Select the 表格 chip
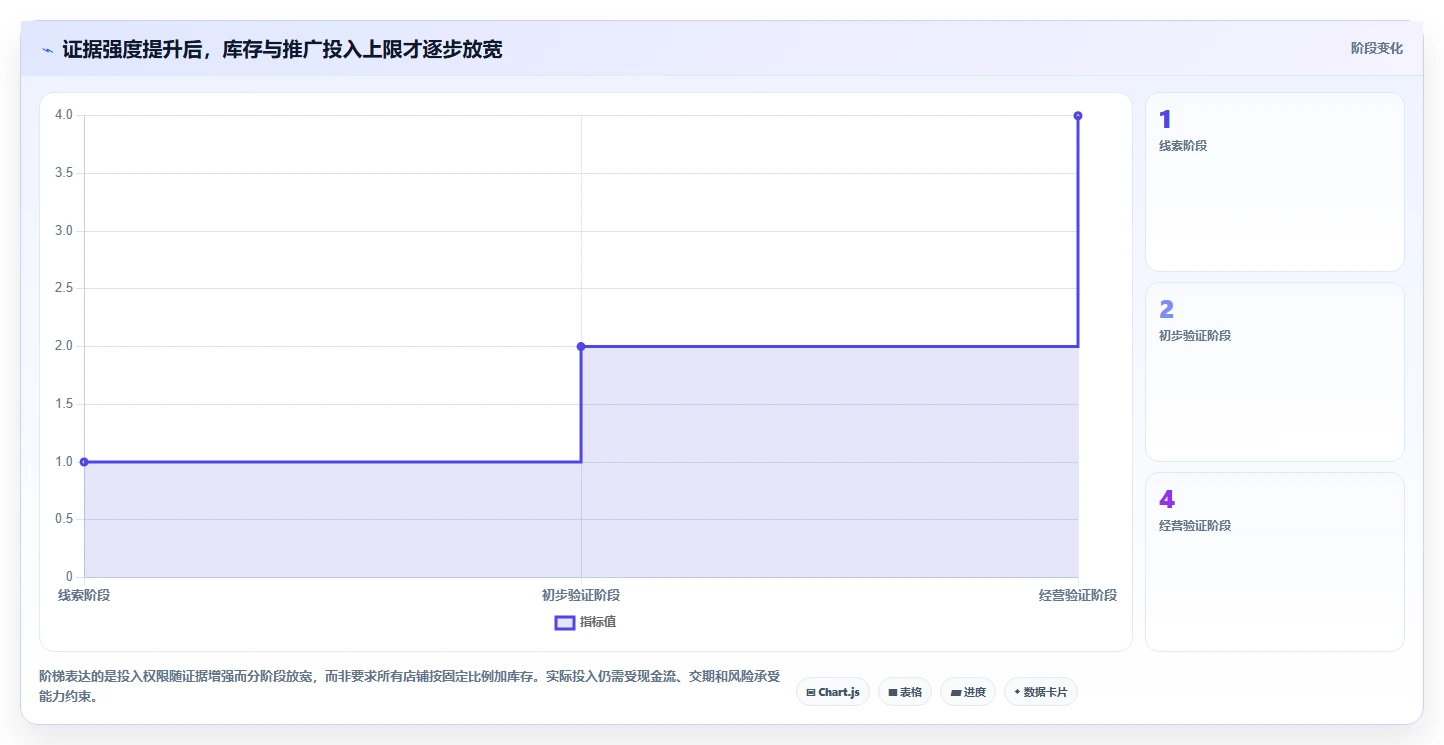The width and height of the screenshot is (1444, 745). [x=905, y=692]
